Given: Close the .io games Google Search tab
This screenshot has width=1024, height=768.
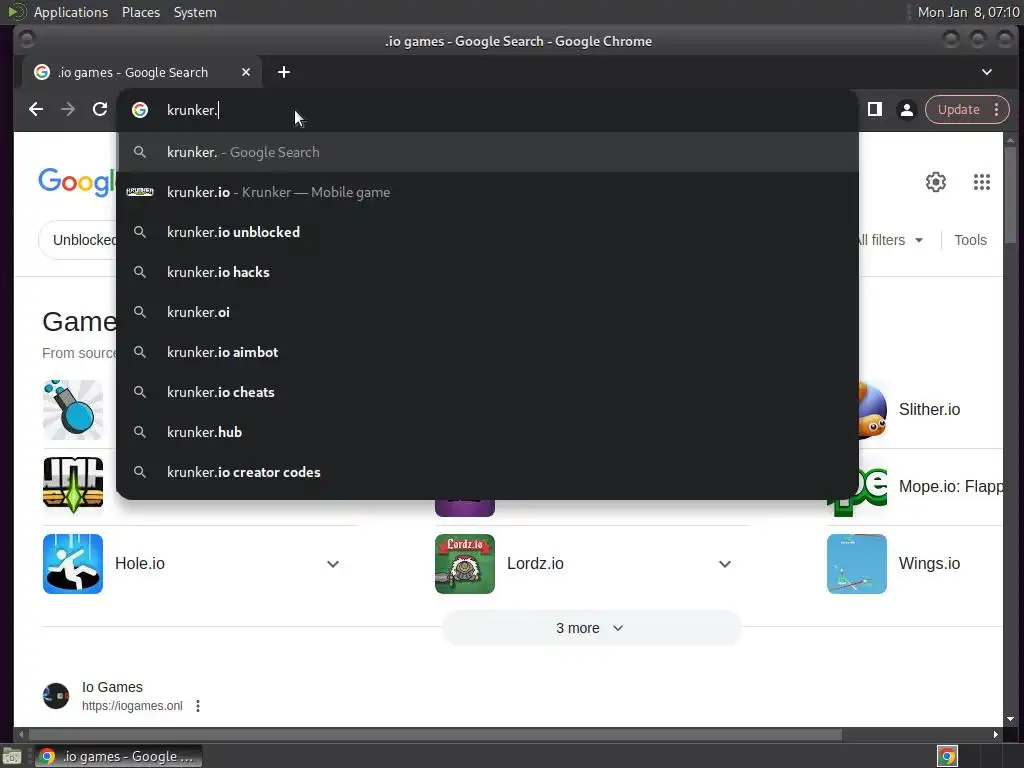Looking at the screenshot, I should pyautogui.click(x=246, y=72).
